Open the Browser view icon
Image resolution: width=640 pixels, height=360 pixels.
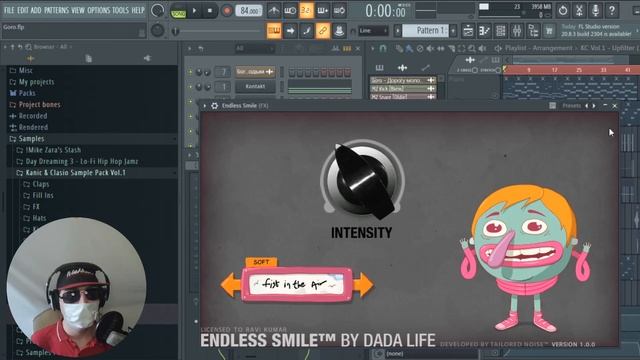coord(533,31)
